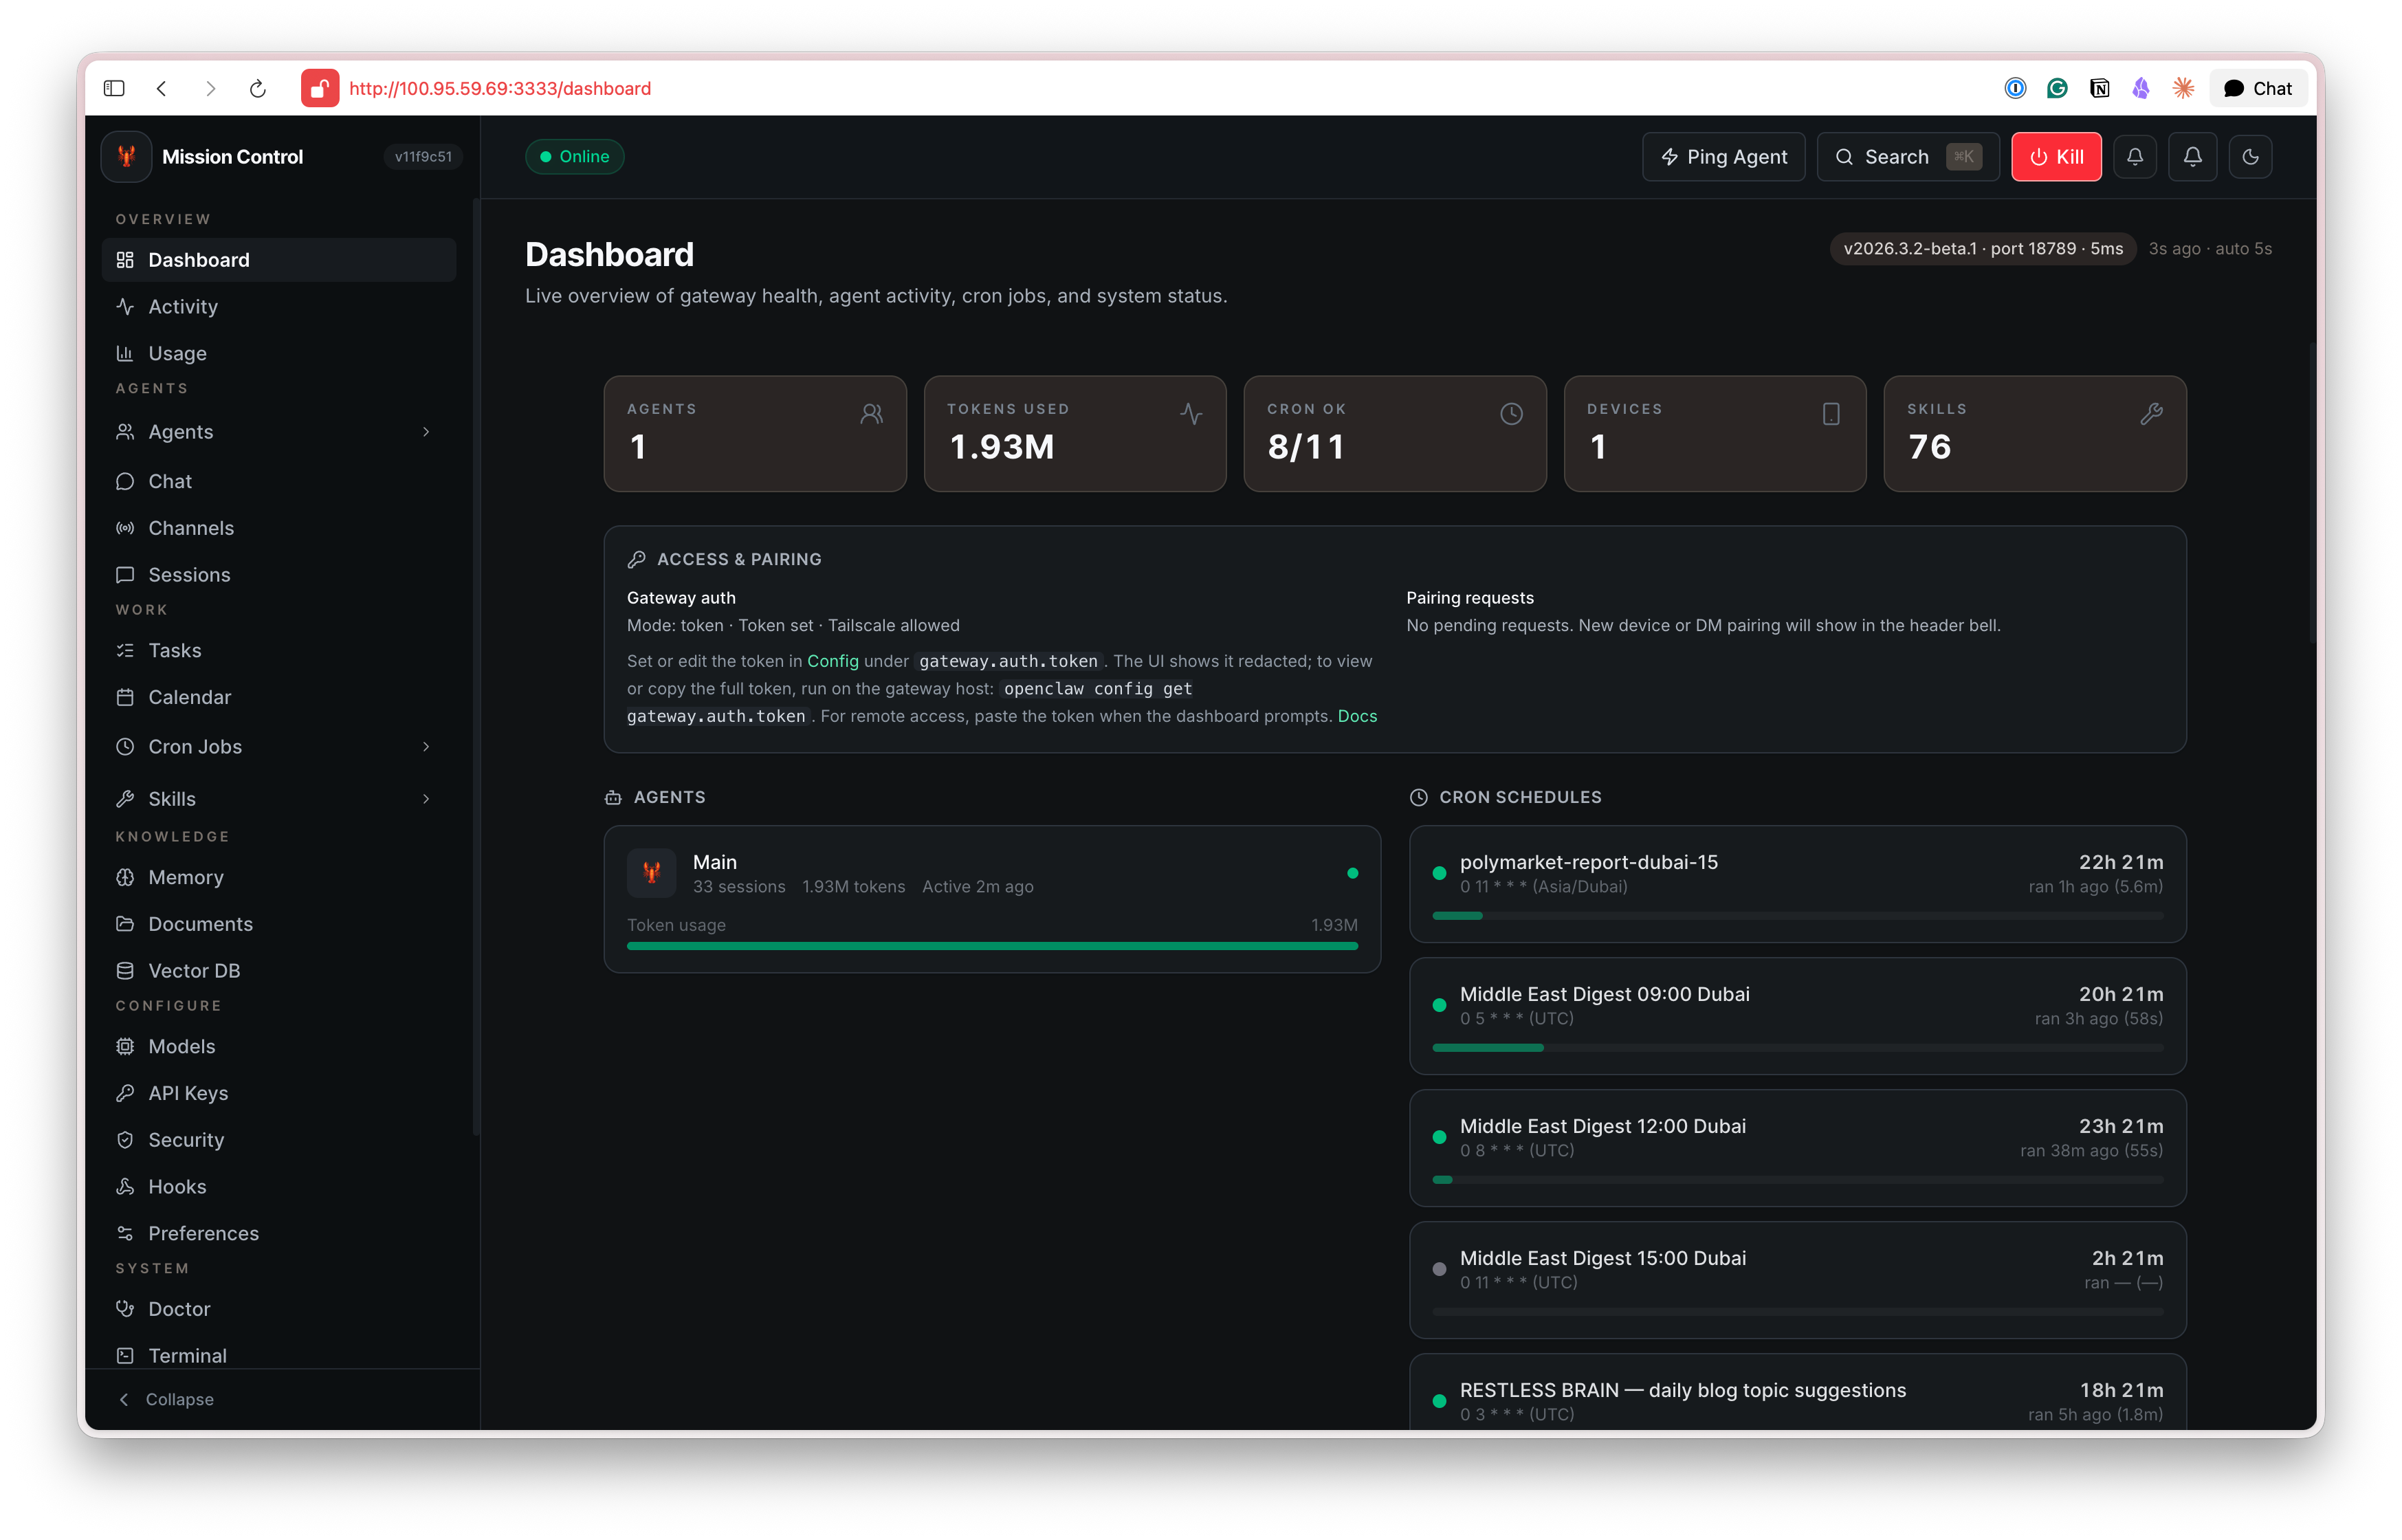Viewport: 2402px width, 1540px height.
Task: Click the browser sidebar toggle icon
Action: [114, 88]
